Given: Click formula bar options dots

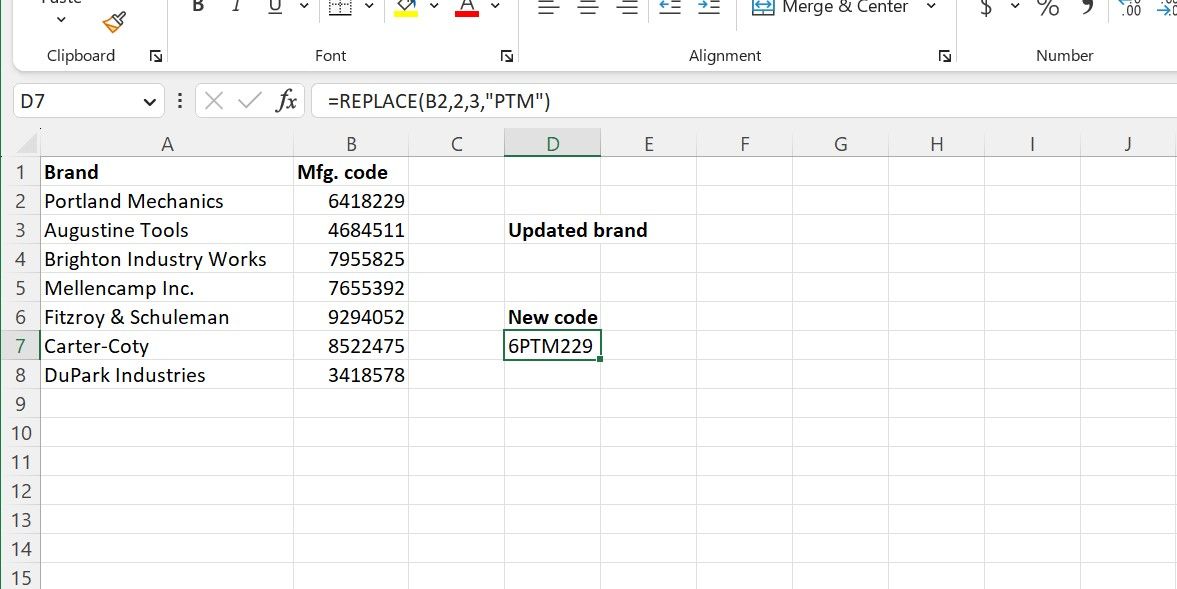Looking at the screenshot, I should [179, 101].
